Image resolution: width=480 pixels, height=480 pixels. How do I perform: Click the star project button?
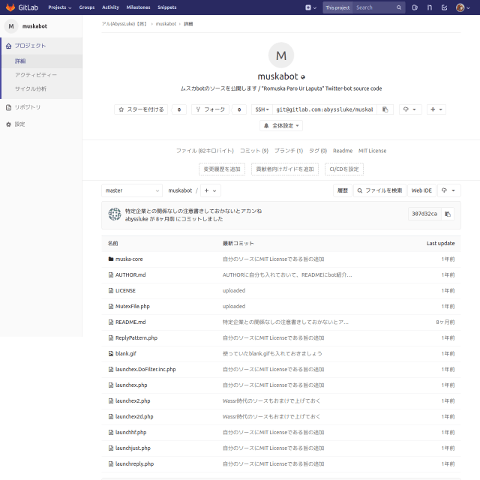(141, 109)
